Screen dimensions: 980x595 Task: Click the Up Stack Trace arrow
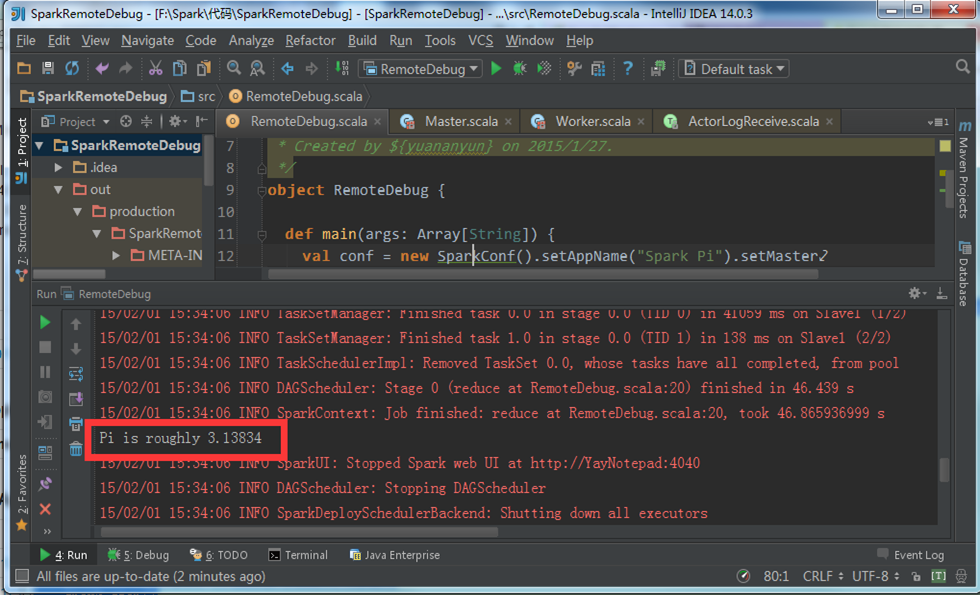[x=76, y=324]
